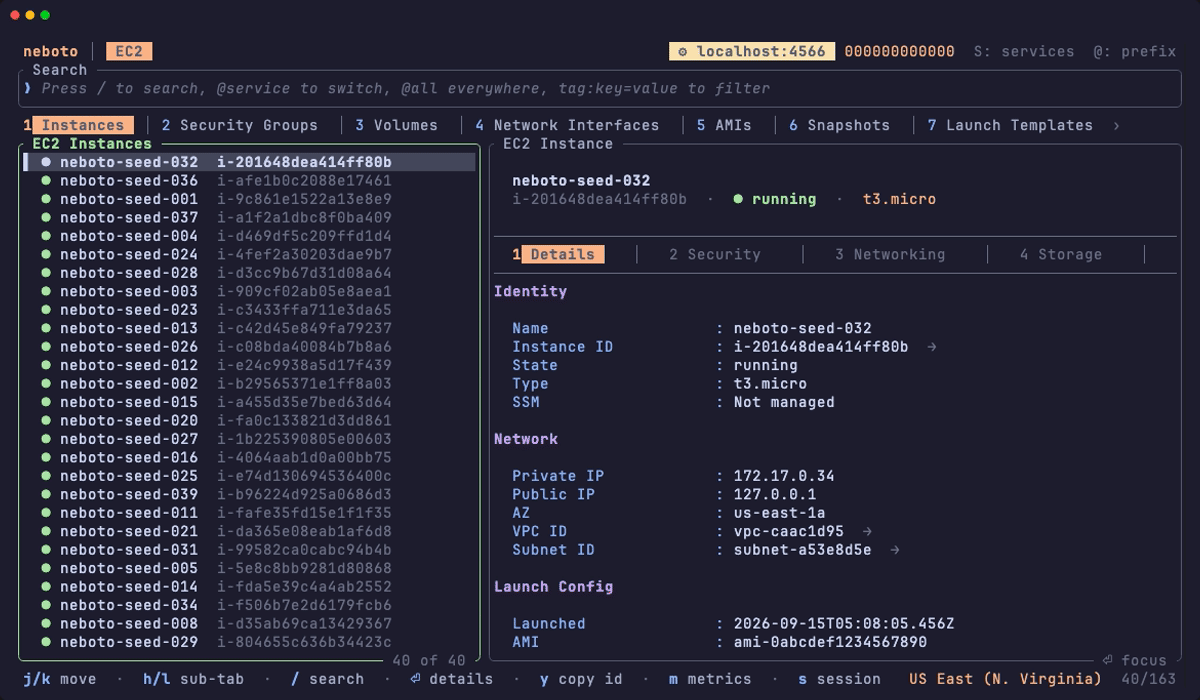
Task: Select instance neboto-seed-025
Action: click(x=249, y=476)
